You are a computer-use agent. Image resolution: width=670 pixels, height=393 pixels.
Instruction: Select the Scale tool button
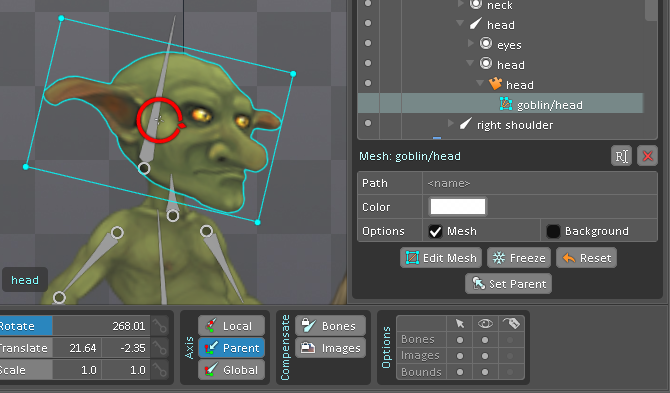(x=26, y=370)
